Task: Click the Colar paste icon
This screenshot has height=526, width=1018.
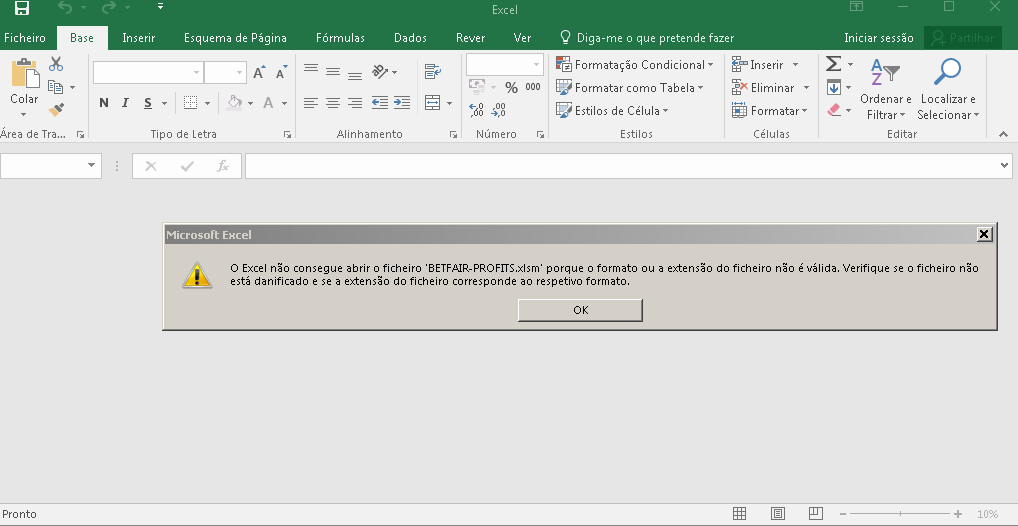Action: (24, 73)
